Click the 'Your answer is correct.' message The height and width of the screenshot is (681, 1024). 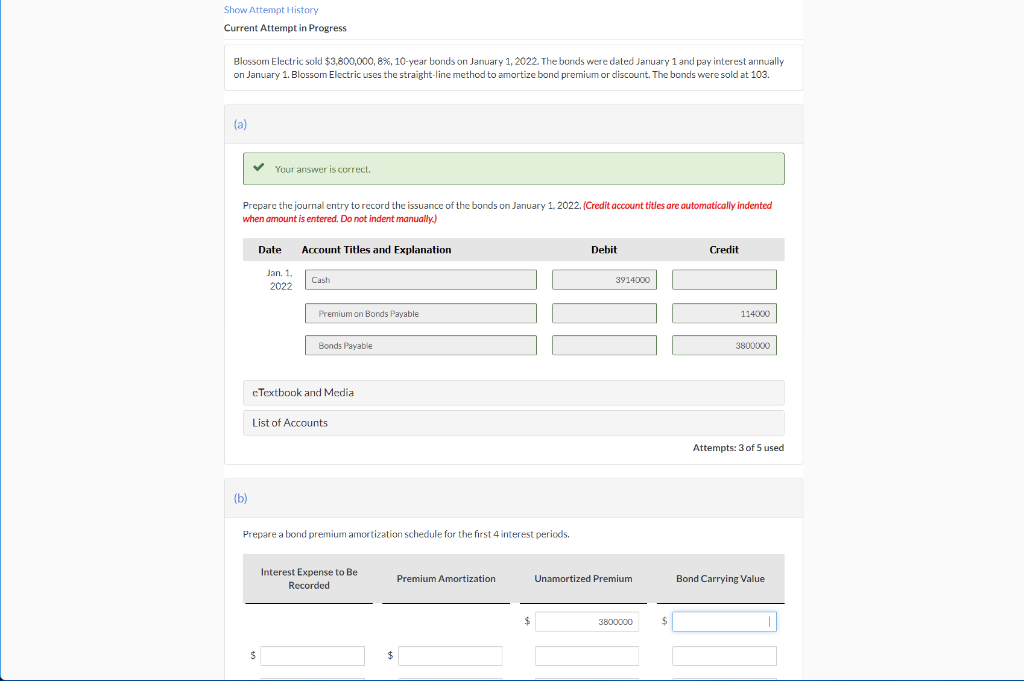323,169
